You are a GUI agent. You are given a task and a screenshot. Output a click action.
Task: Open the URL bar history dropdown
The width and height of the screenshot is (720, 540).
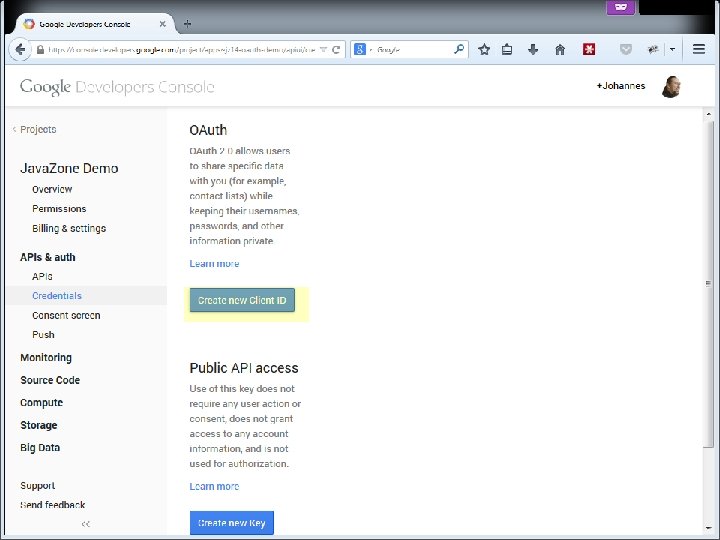pyautogui.click(x=323, y=50)
